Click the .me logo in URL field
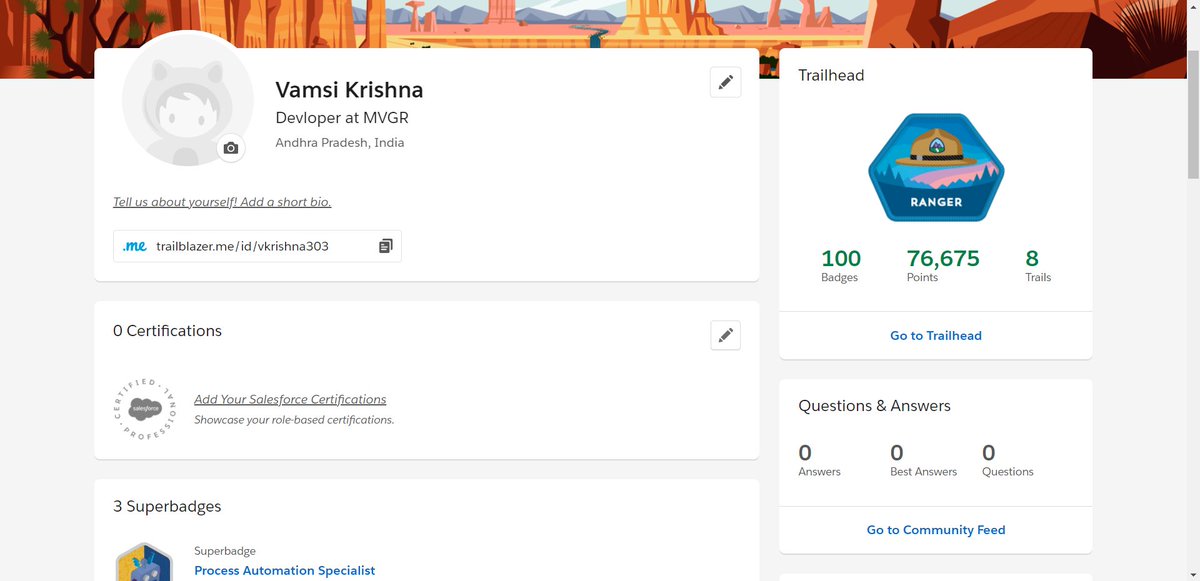 point(134,246)
